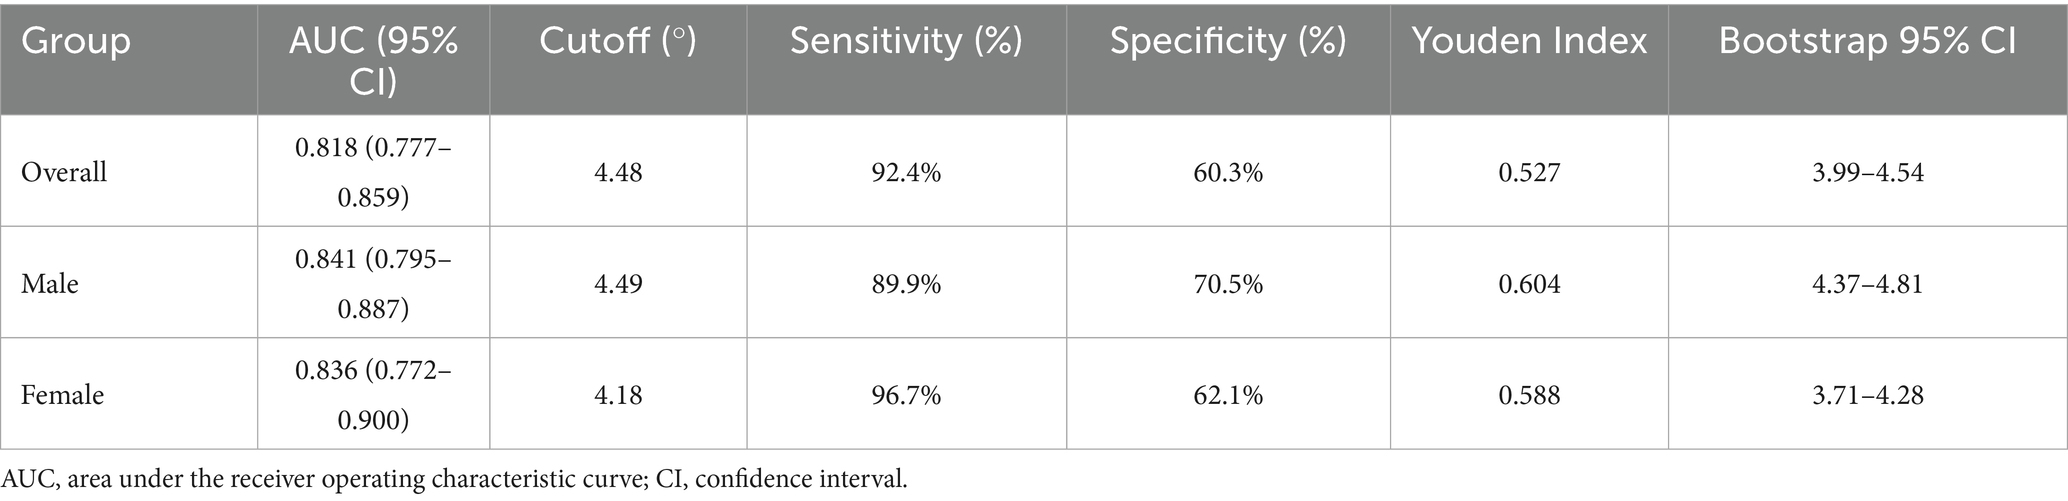Click the Female specificity value 62.1%

click(x=1228, y=395)
